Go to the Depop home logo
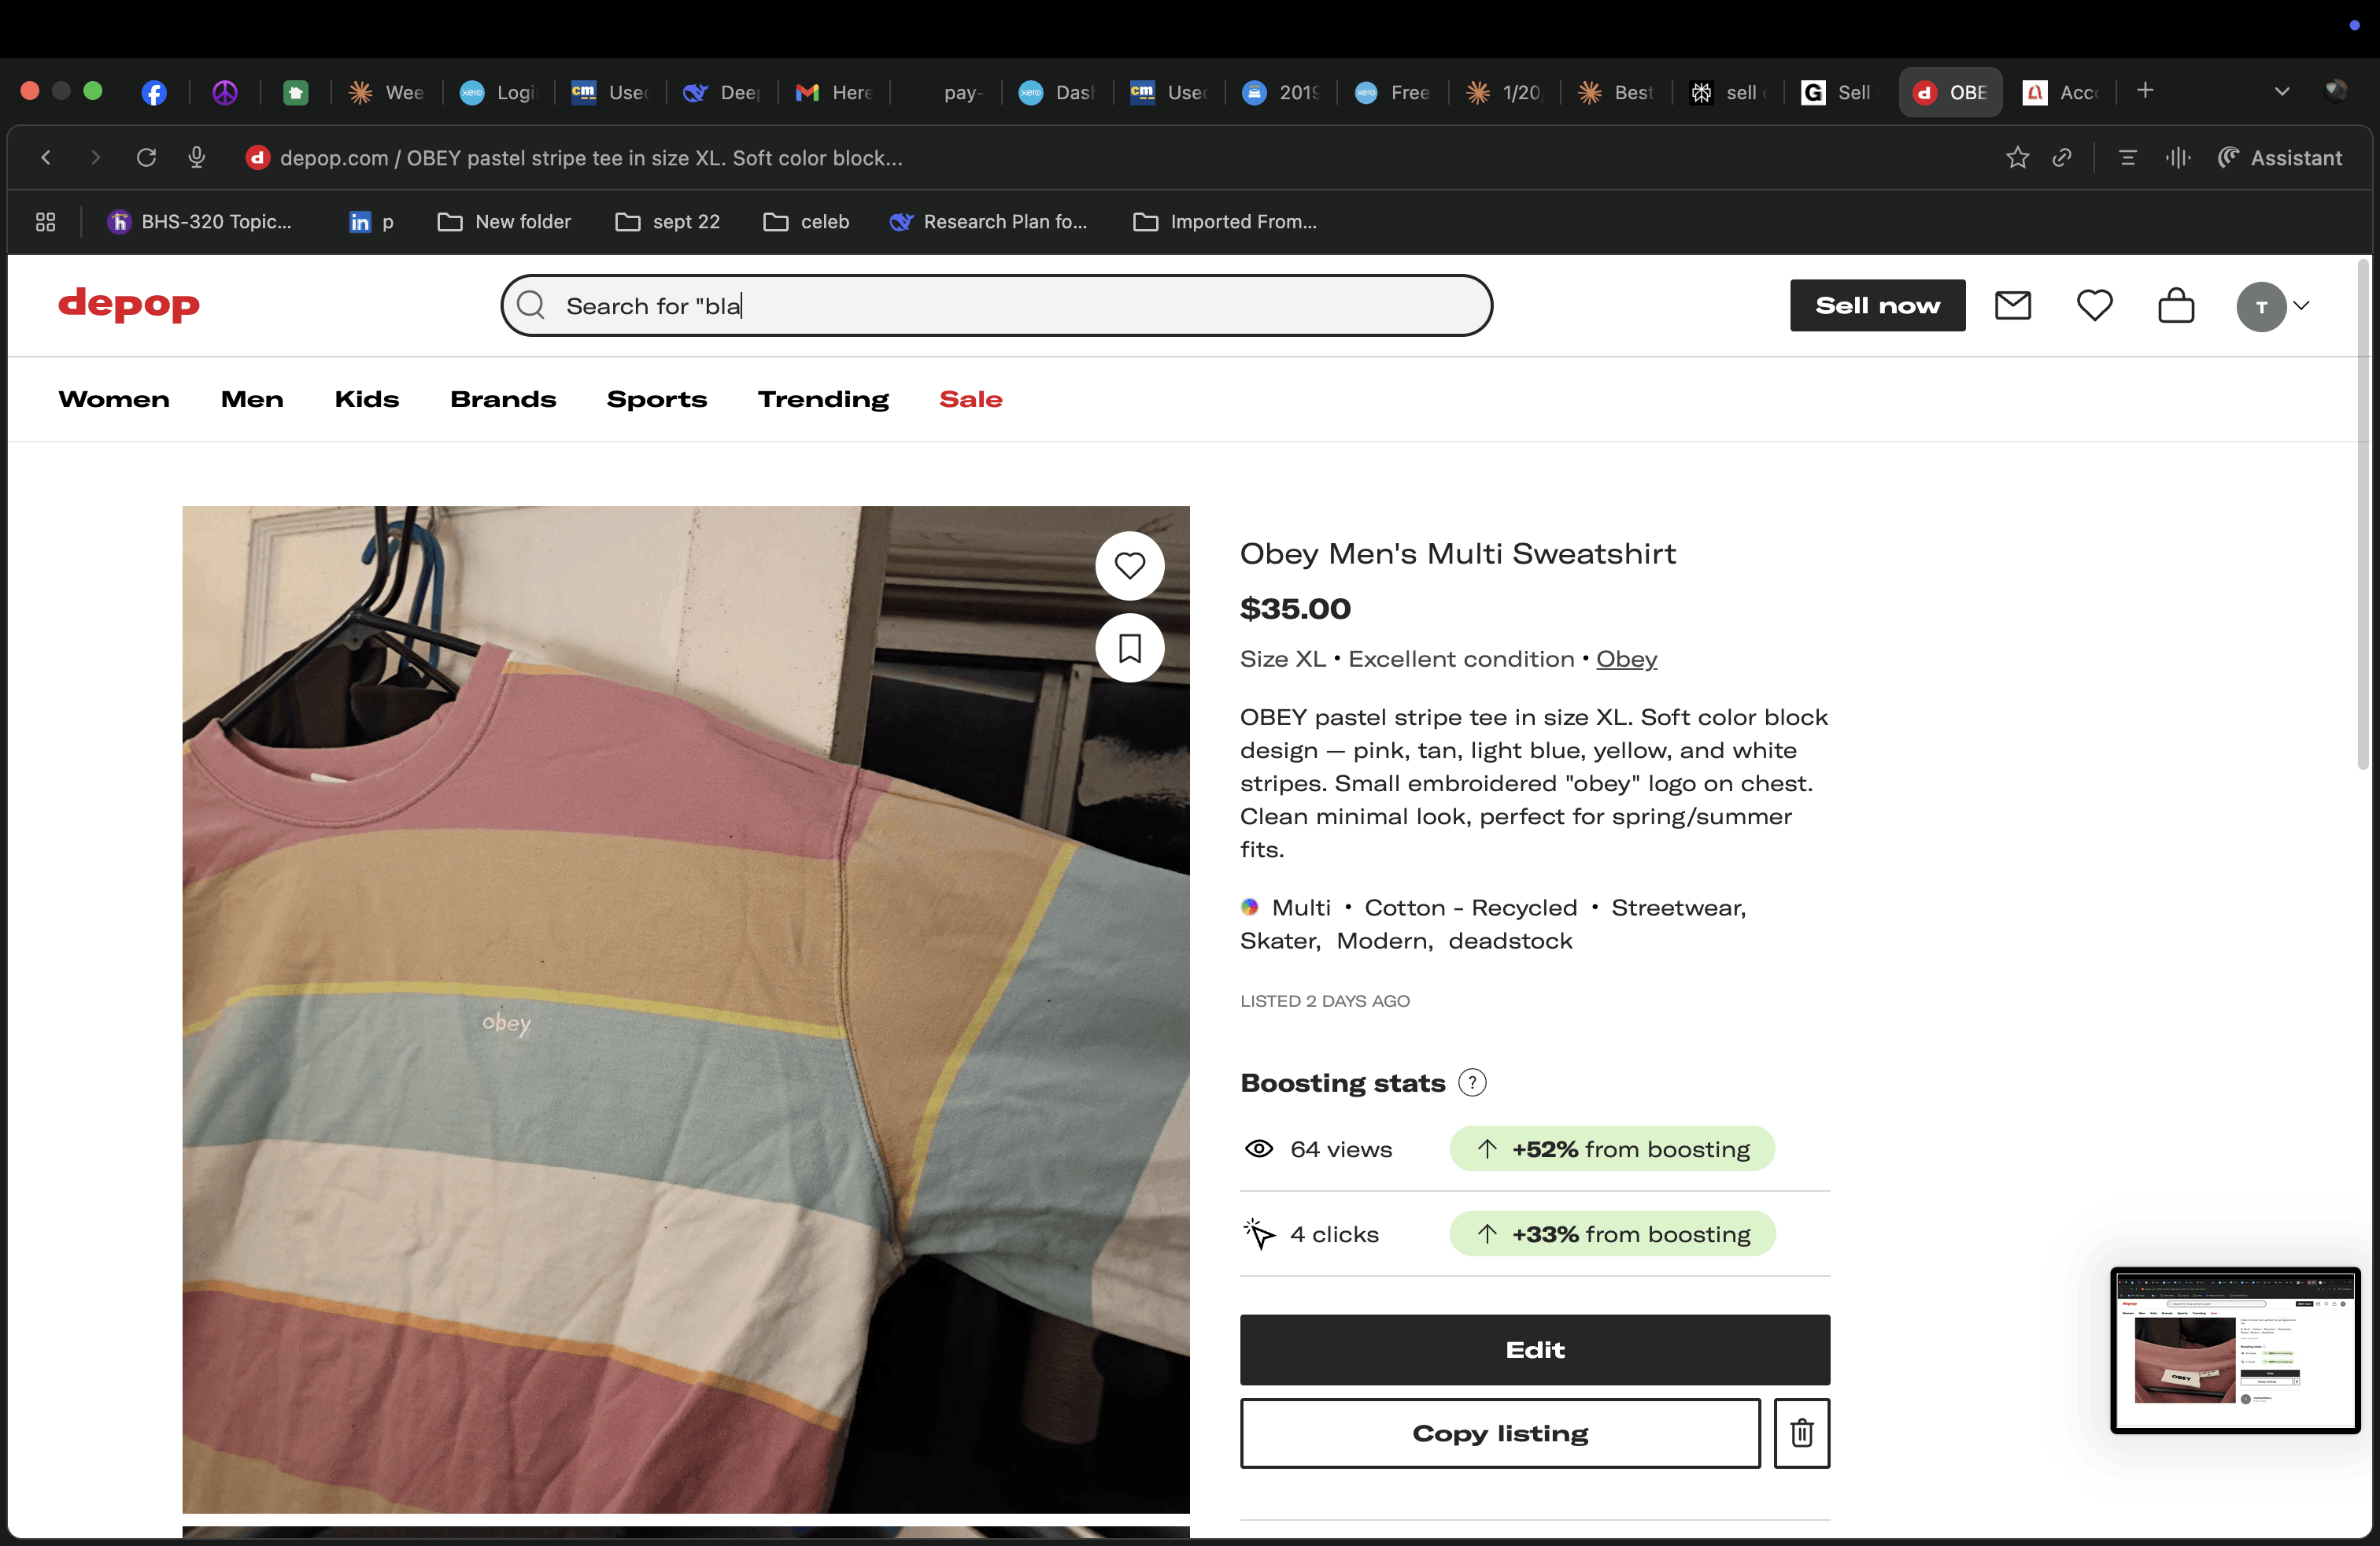Screen dimensions: 2380x1546 129,304
